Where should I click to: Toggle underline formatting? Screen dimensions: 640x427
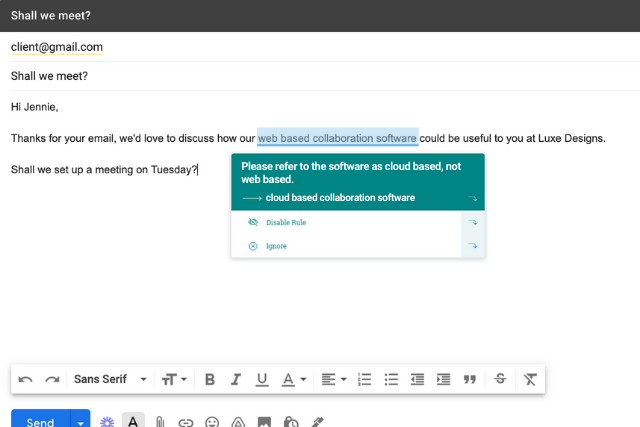[x=262, y=380]
